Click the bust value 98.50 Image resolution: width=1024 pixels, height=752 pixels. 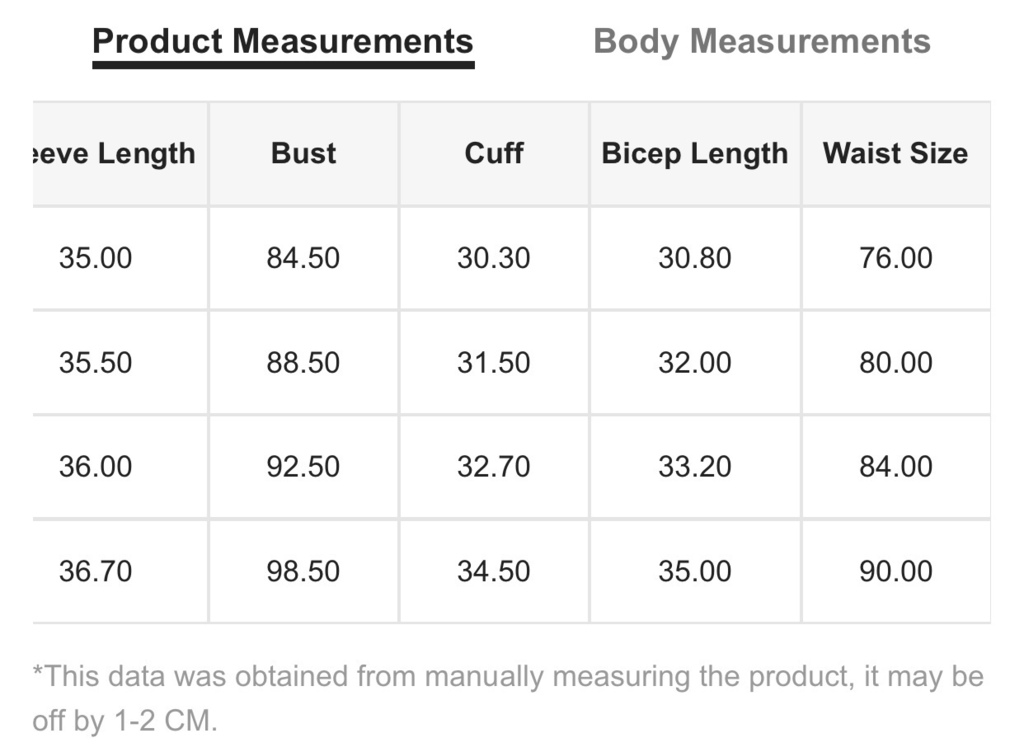pyautogui.click(x=303, y=571)
